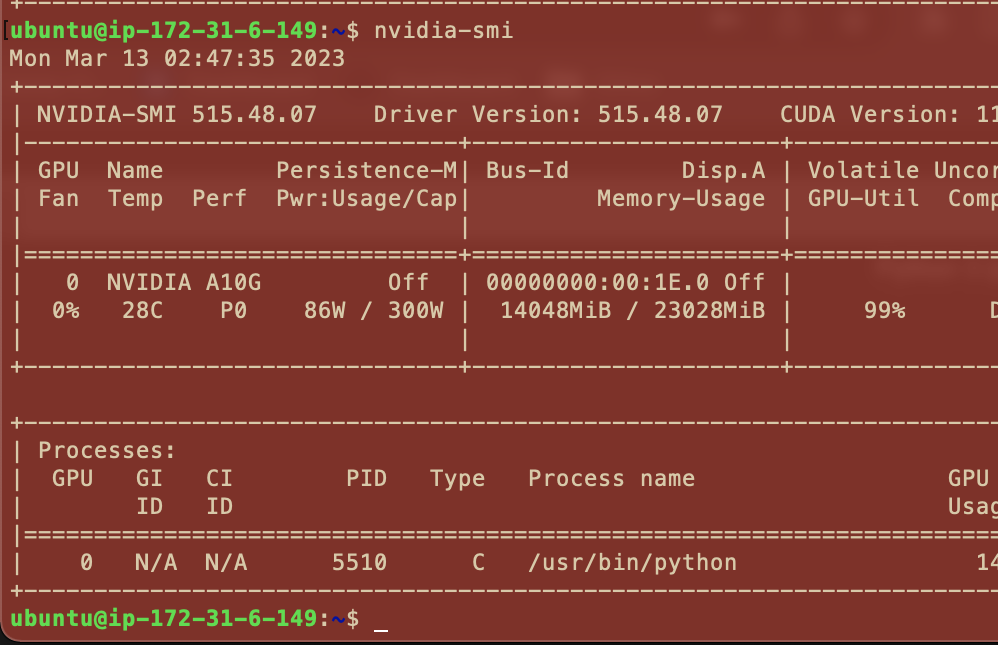Image resolution: width=998 pixels, height=645 pixels.
Task: Click the 99% GPU utilization value
Action: (x=884, y=311)
